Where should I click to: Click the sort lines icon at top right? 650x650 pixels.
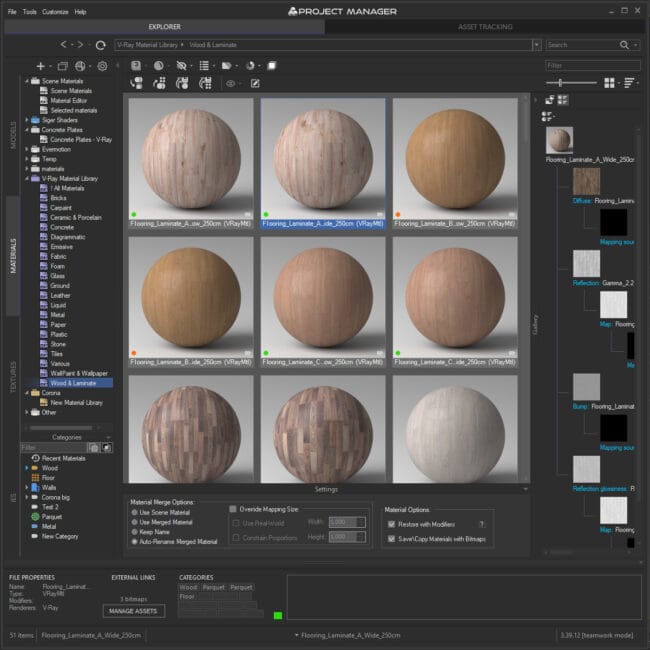click(x=629, y=83)
